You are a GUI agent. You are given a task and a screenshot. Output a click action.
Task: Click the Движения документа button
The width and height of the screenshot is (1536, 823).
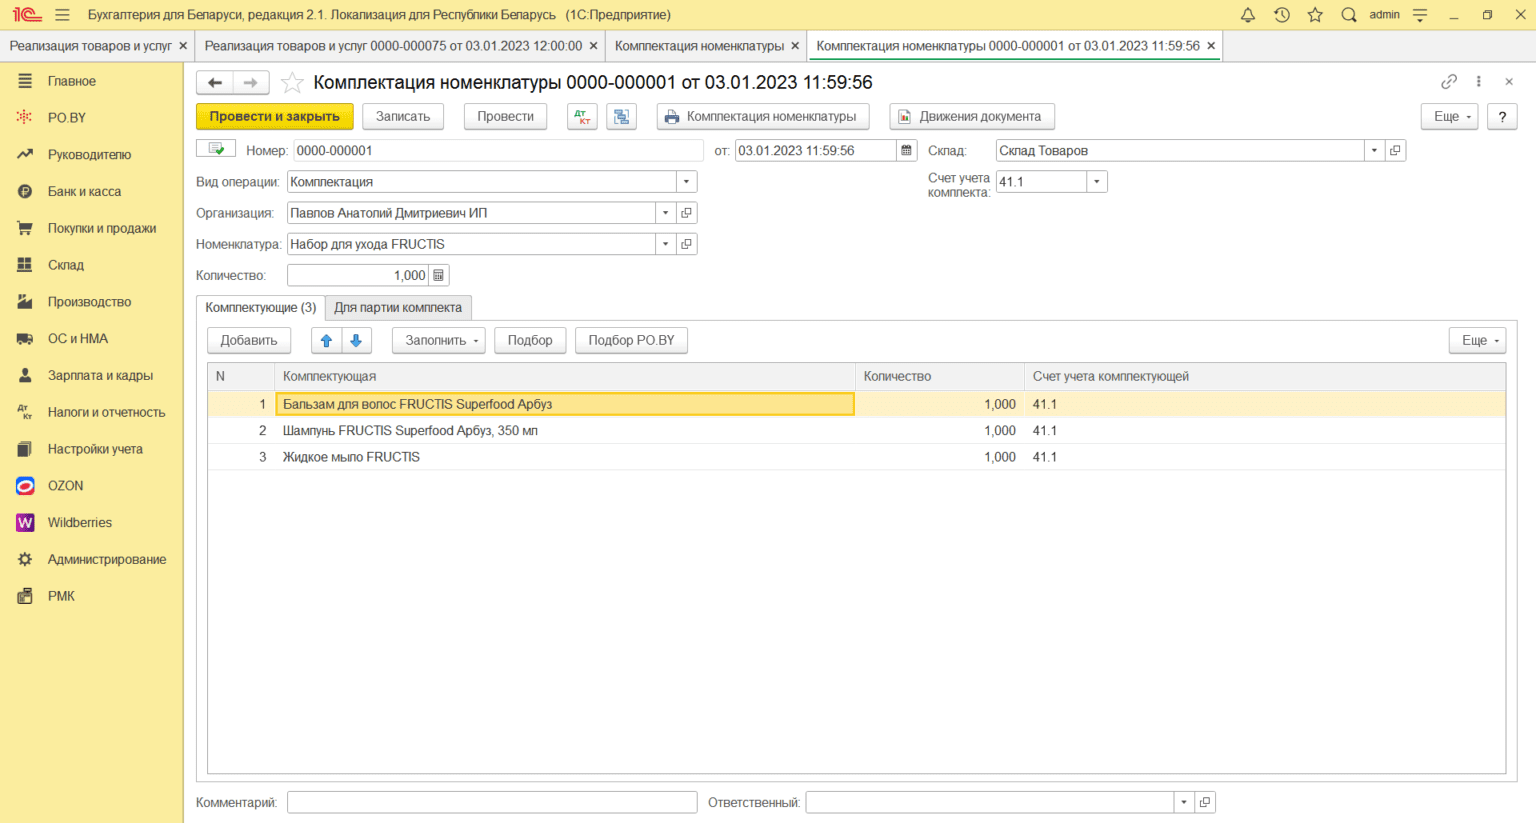point(971,117)
